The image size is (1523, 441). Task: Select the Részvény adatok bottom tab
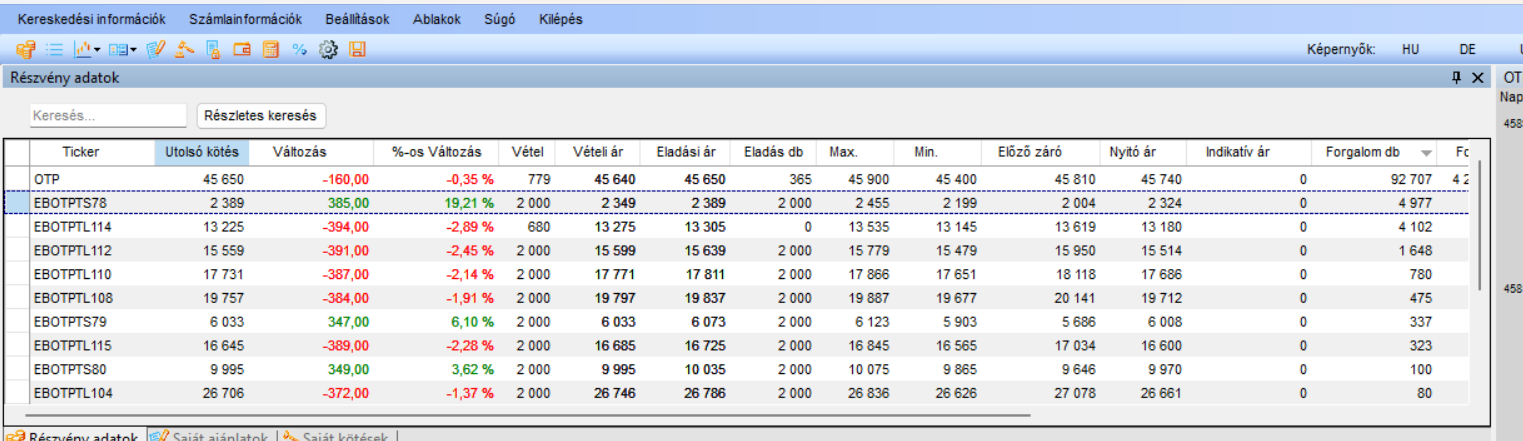(x=73, y=437)
